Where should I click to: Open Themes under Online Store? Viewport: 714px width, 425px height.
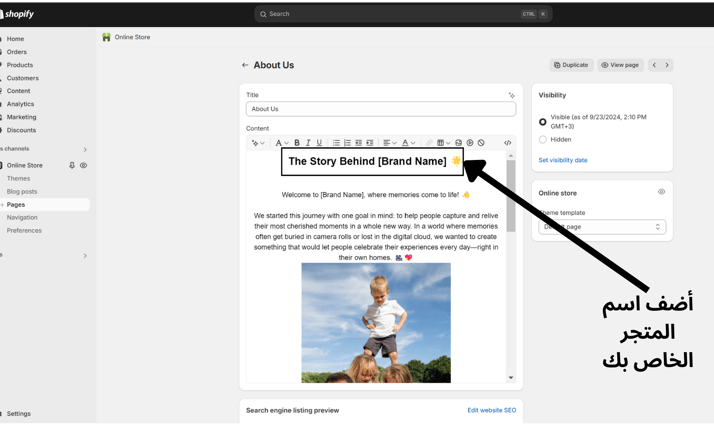point(18,179)
